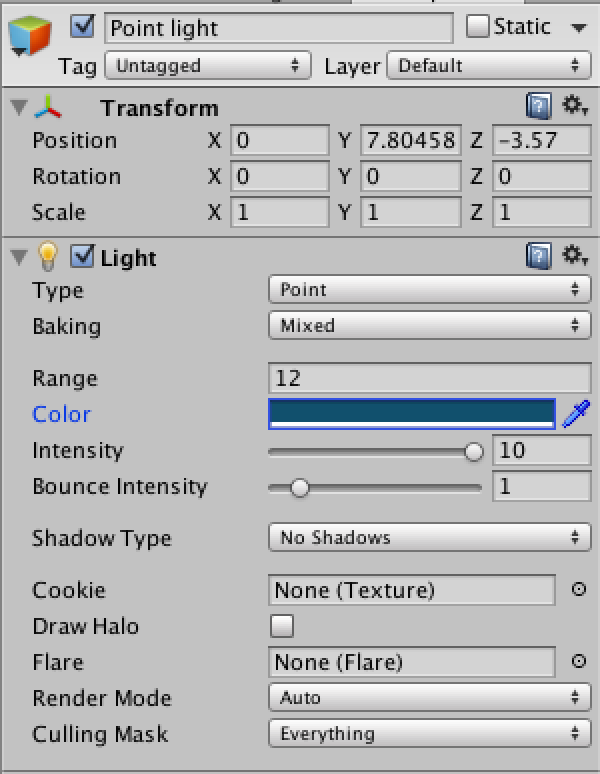The height and width of the screenshot is (774, 600).
Task: Open the Static flags dropdown arrow
Action: 578,28
